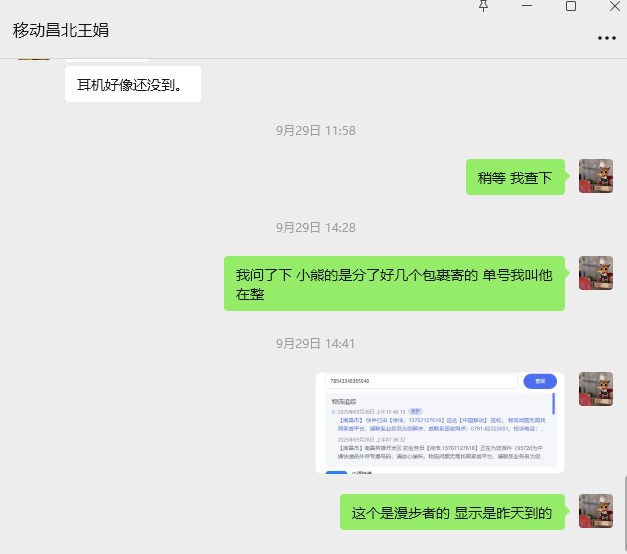Click the message 这个是漫步者的 显示是昨天到的
This screenshot has height=554, width=627.
point(452,512)
